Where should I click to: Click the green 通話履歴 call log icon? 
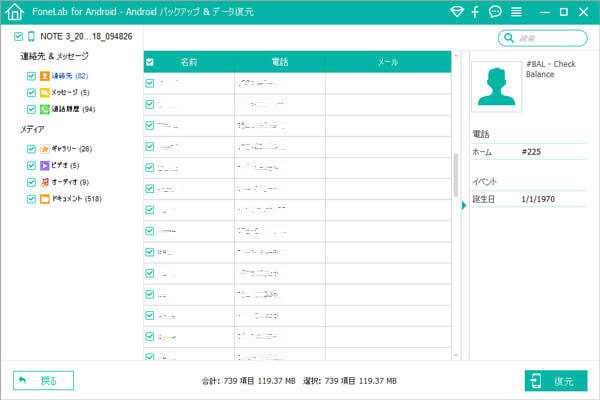click(x=45, y=108)
